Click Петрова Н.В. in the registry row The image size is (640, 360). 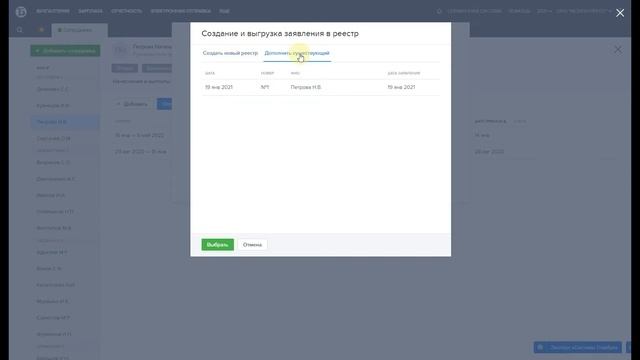pos(306,87)
